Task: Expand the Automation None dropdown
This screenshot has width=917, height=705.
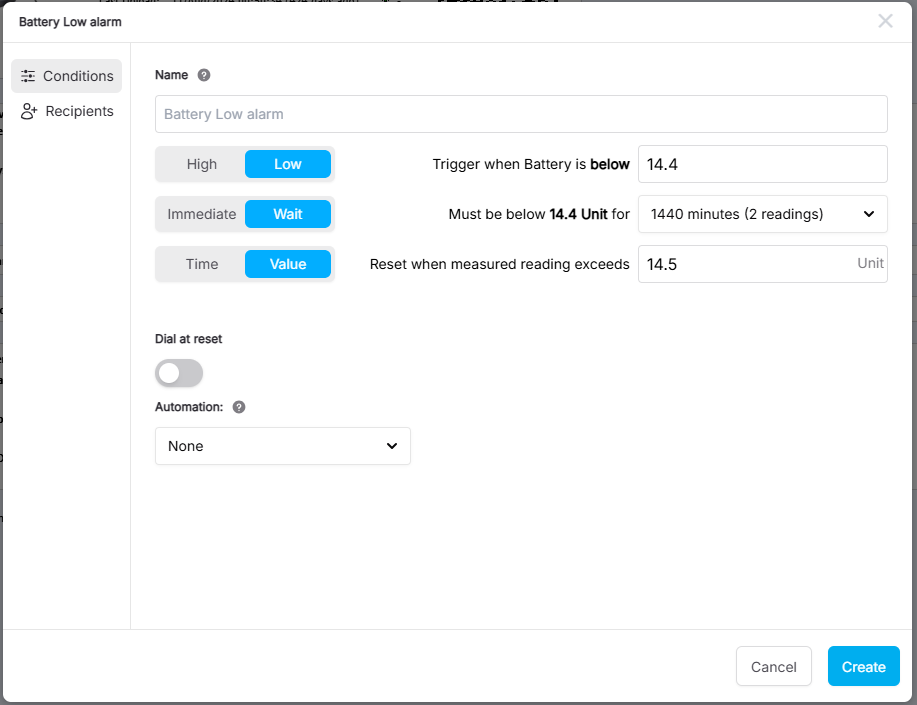Action: pyautogui.click(x=283, y=446)
